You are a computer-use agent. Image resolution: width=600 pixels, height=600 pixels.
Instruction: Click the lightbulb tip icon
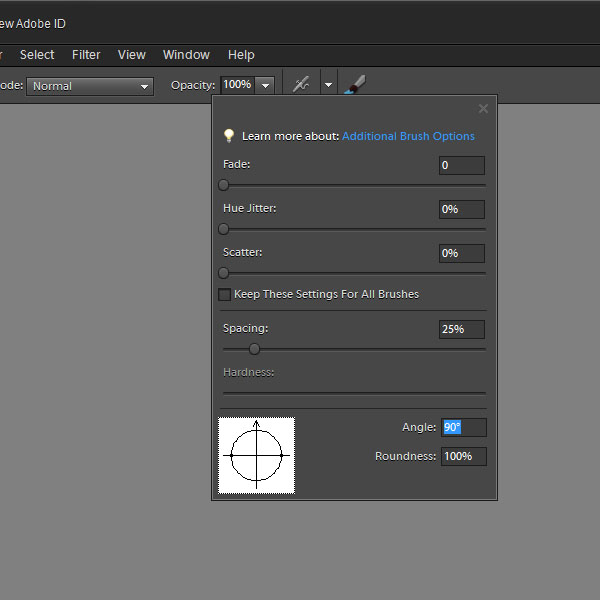229,135
